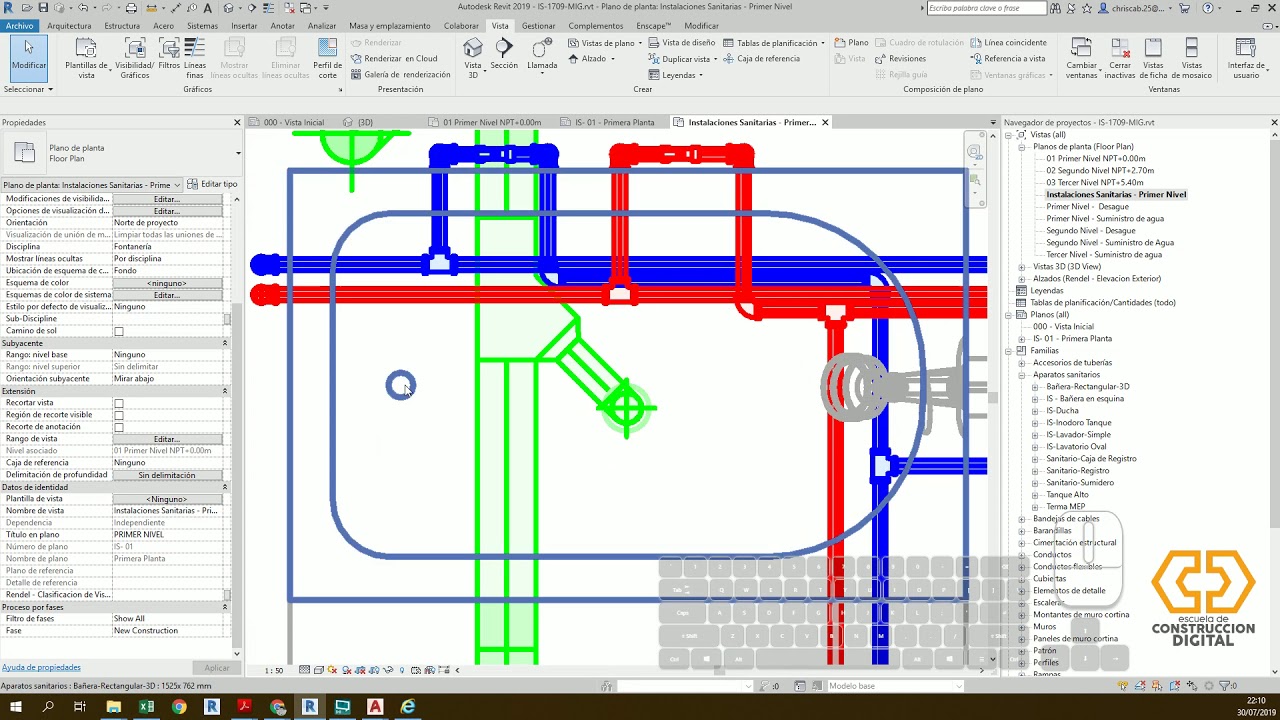Open the Arquitectura ribbon tab
The width and height of the screenshot is (1280, 720).
pyautogui.click(x=69, y=26)
